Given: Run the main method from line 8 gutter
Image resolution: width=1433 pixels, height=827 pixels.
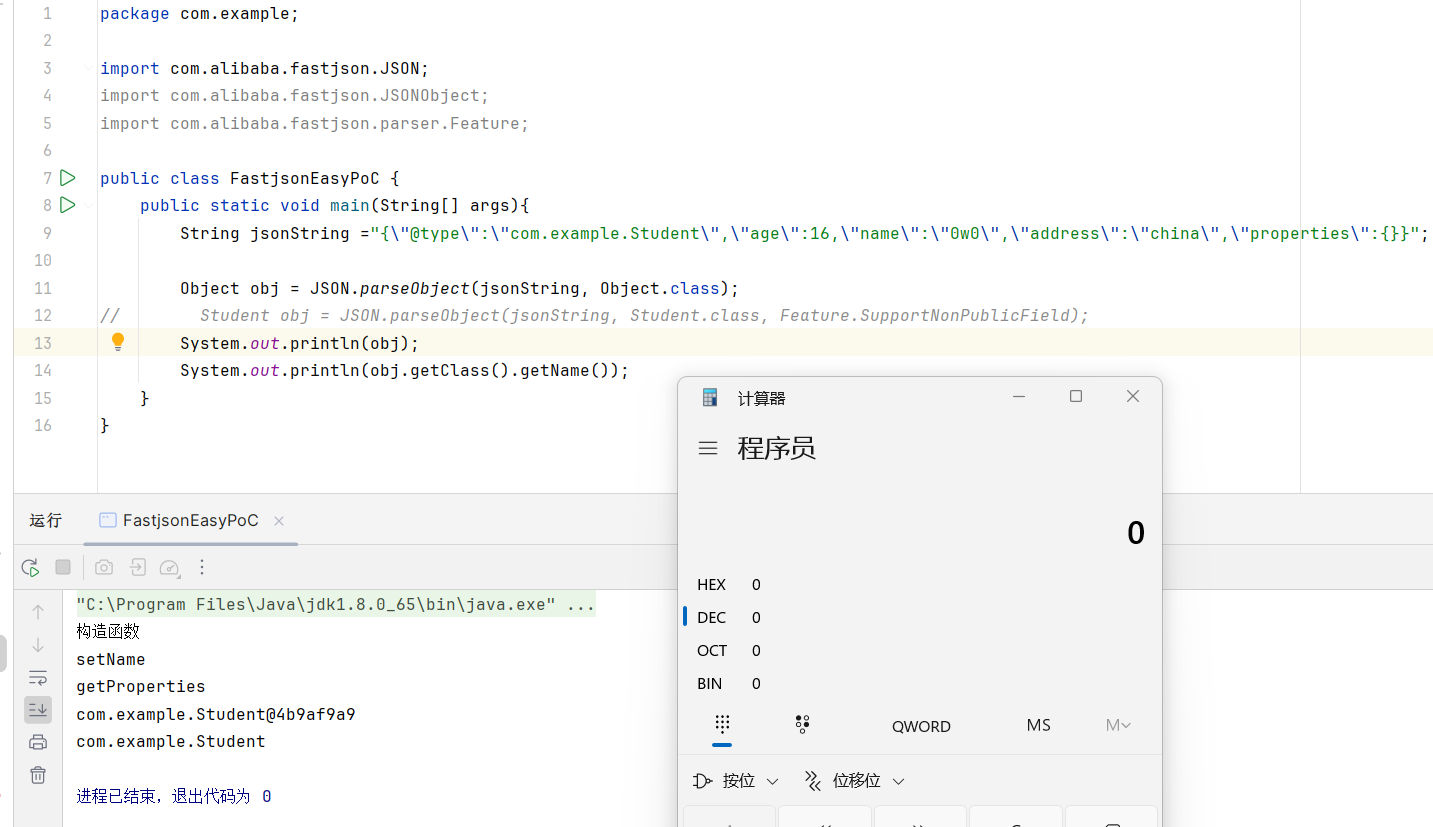Looking at the screenshot, I should (67, 205).
